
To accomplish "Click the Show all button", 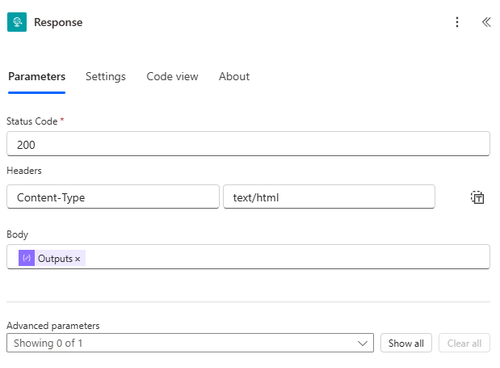I will [406, 343].
